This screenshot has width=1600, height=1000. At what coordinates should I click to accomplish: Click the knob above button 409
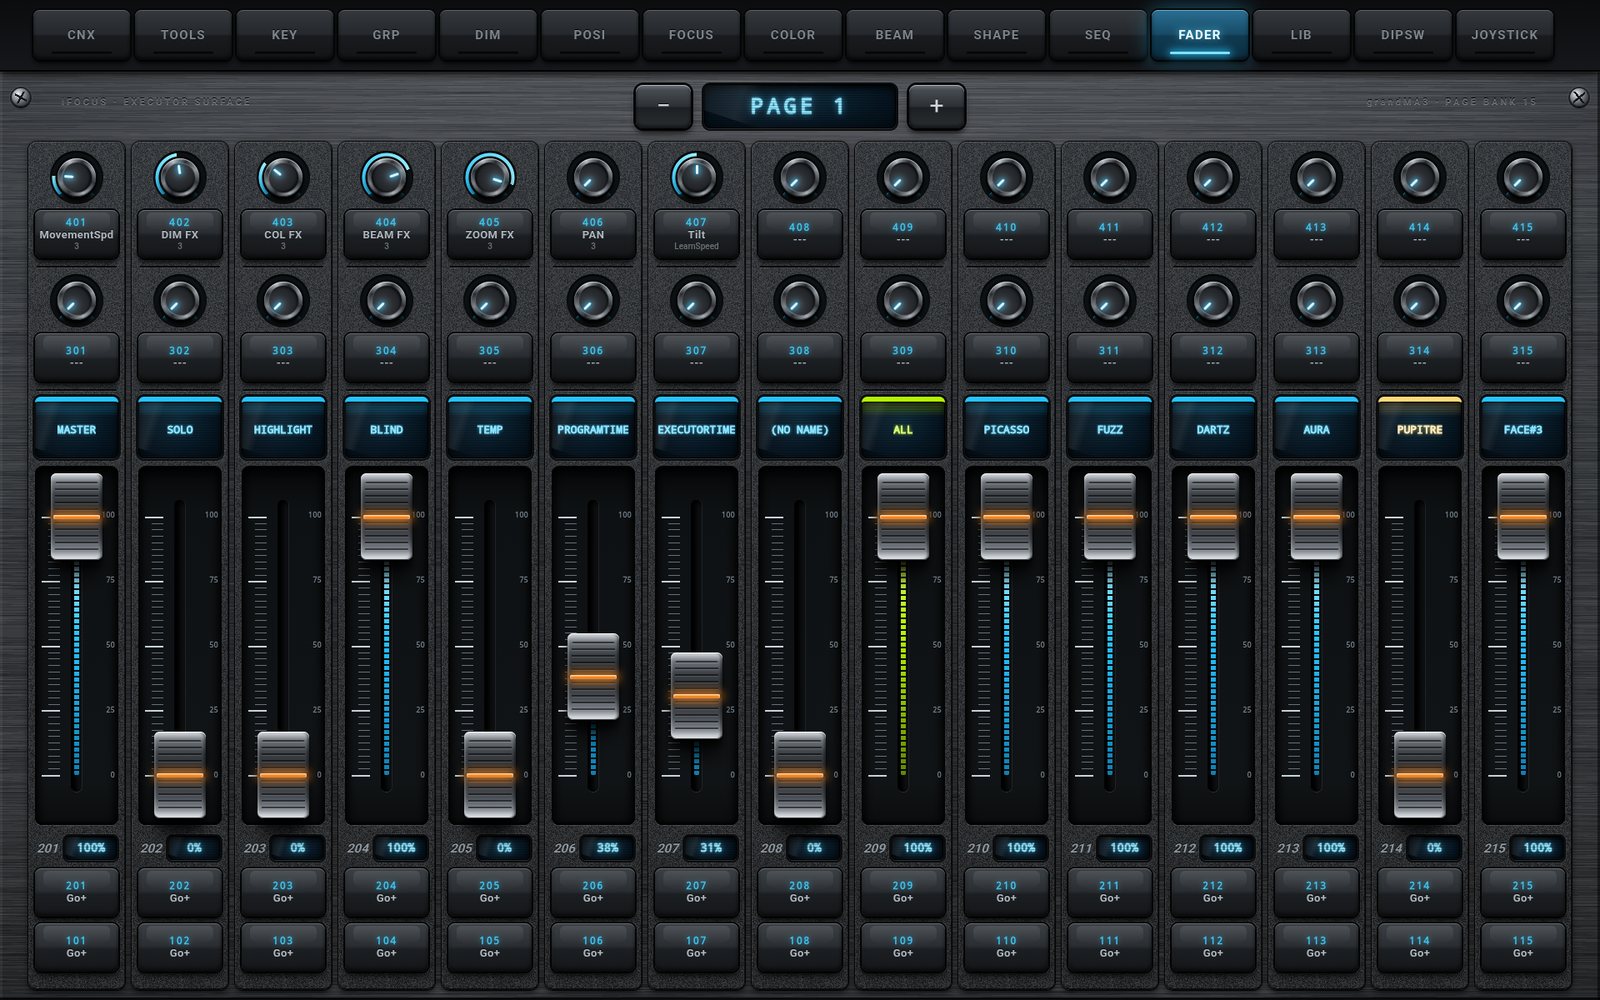tap(903, 178)
